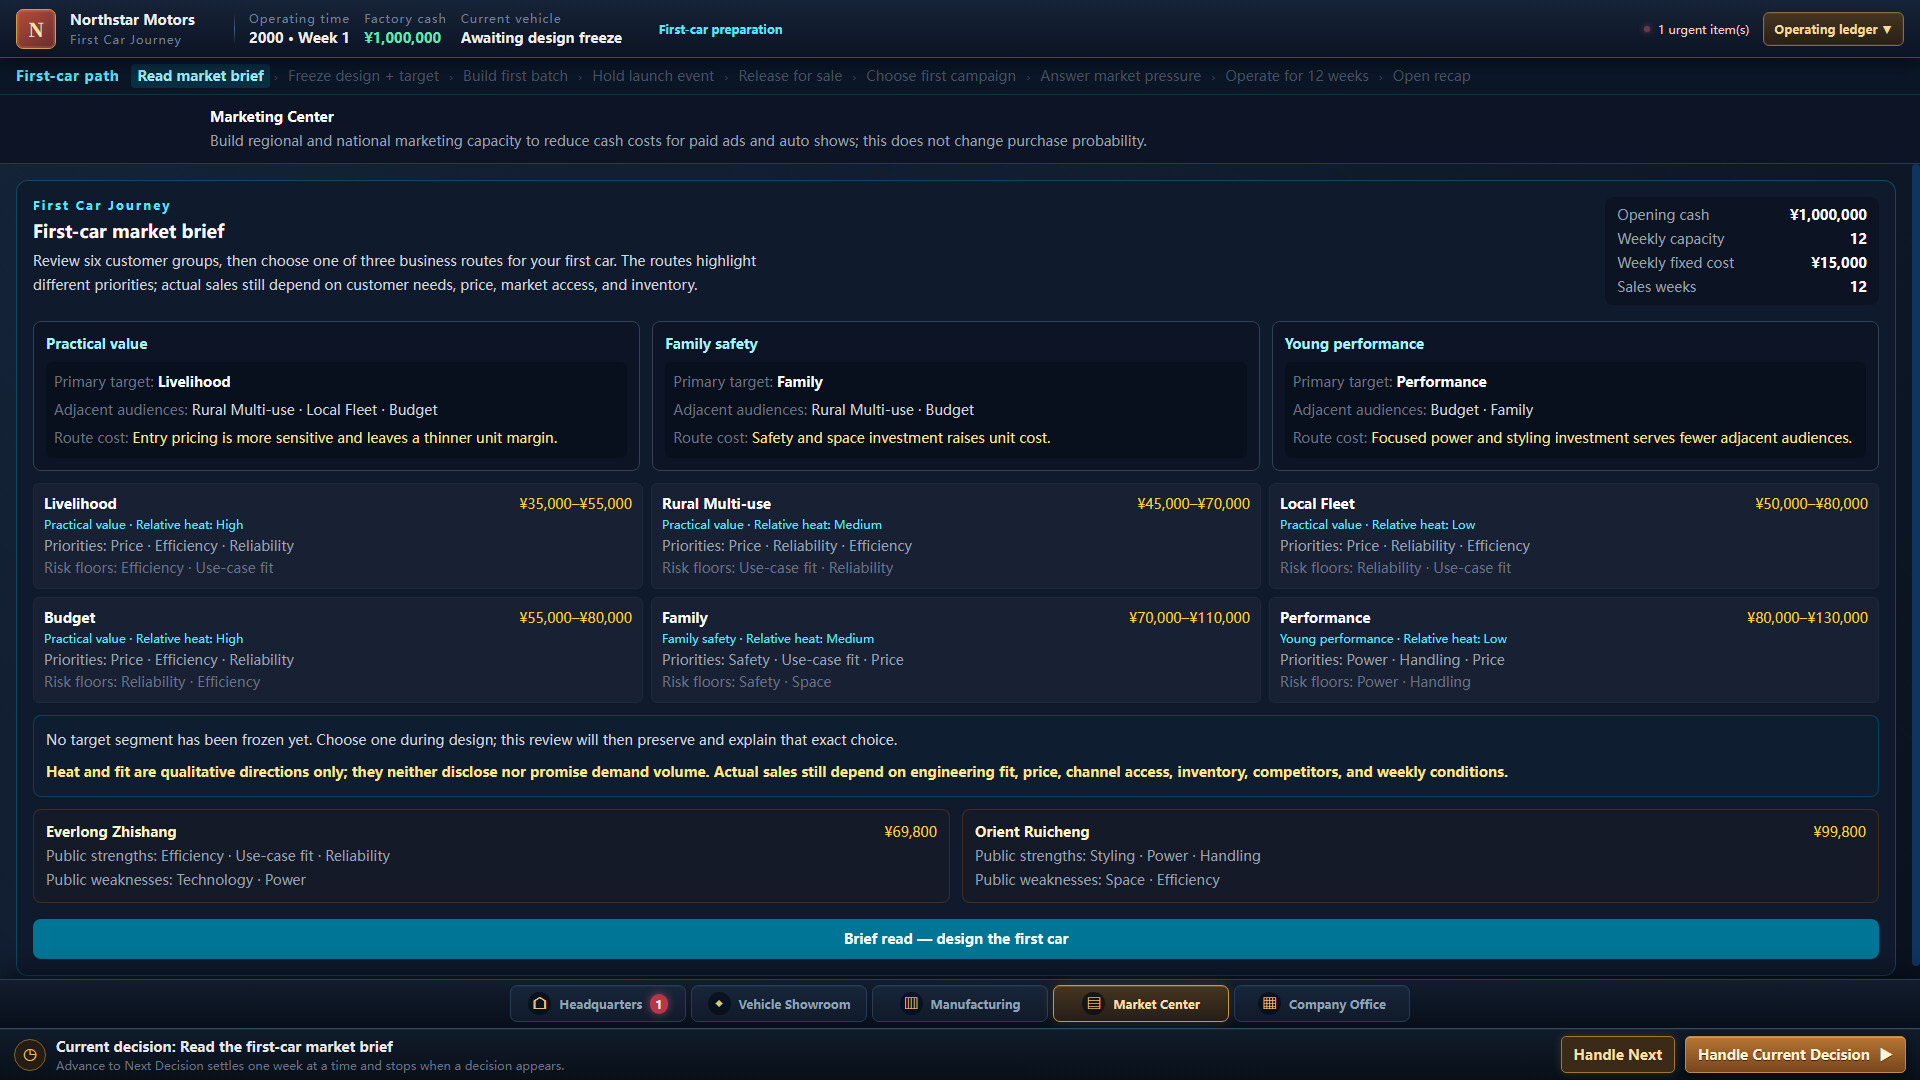Click the Manufacturing tab icon

coord(911,1003)
